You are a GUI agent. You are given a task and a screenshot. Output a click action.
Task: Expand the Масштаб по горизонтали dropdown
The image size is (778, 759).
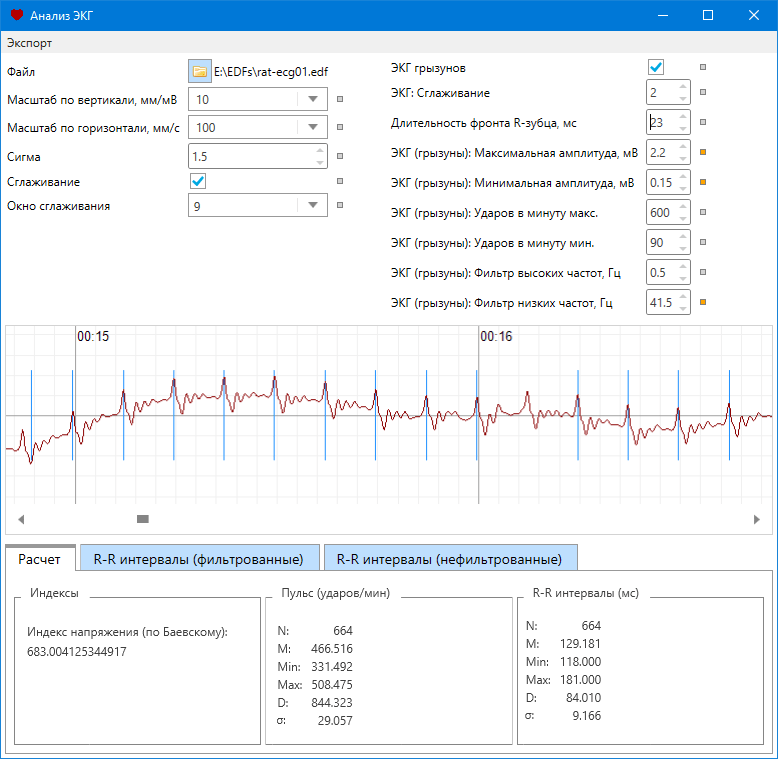[313, 127]
